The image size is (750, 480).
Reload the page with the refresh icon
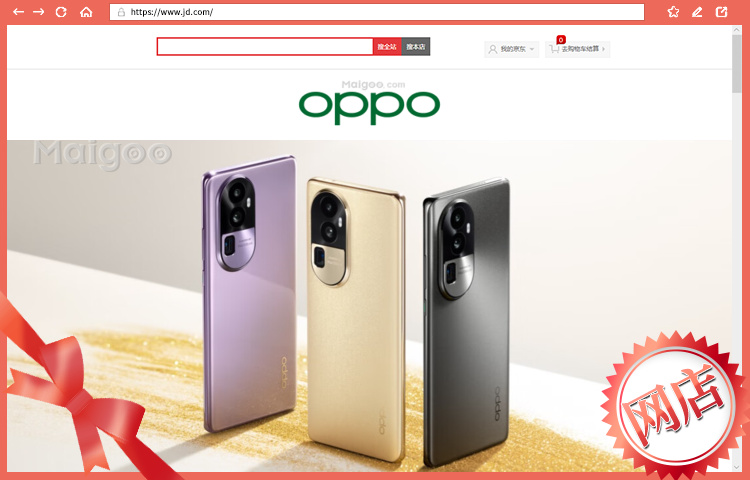pyautogui.click(x=61, y=12)
